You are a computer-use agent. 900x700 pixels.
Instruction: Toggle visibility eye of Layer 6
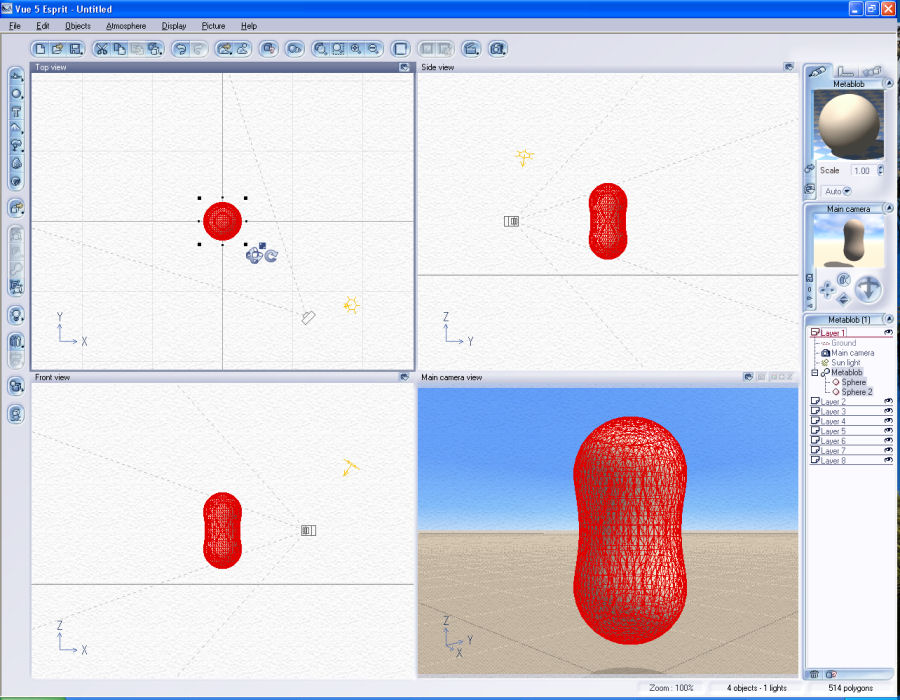click(x=888, y=440)
